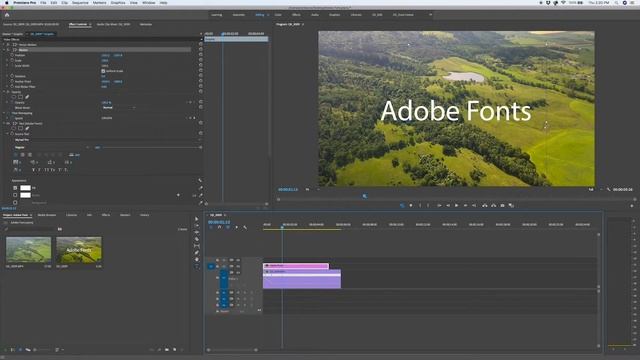Toggle the Stroke checkbox in Appearance

coord(15,195)
